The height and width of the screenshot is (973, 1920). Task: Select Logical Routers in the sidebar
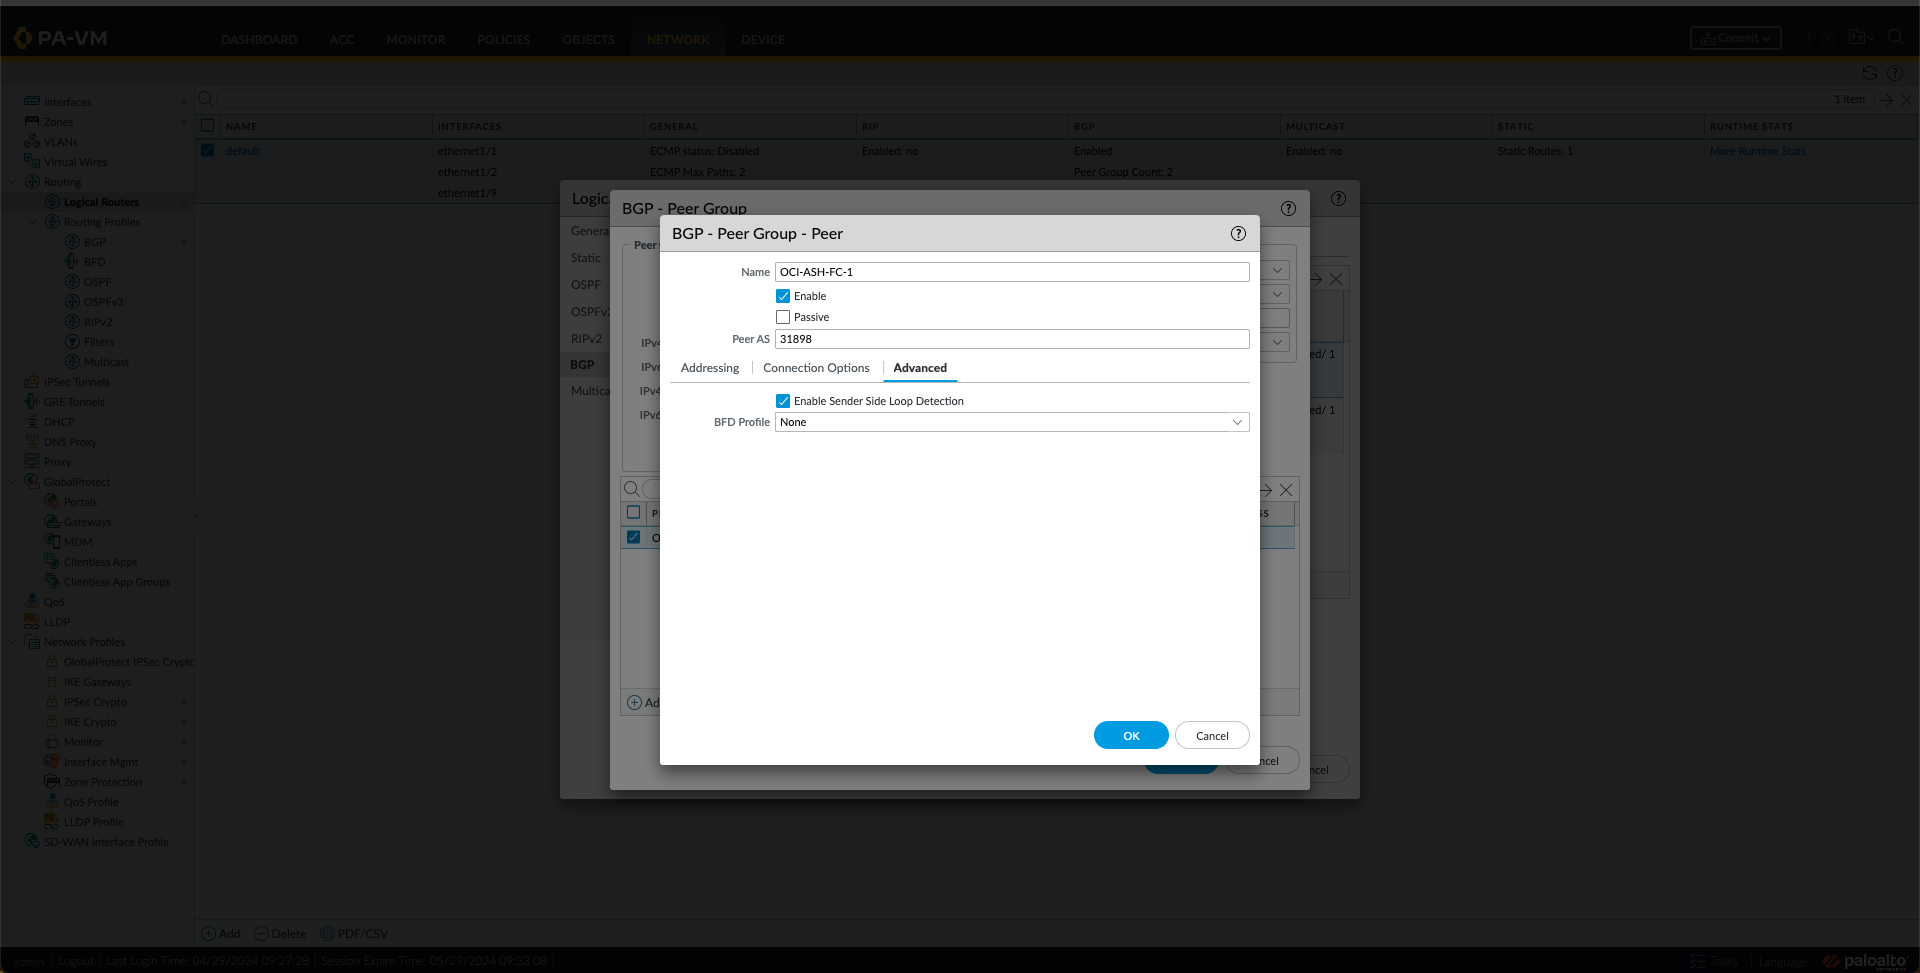(x=101, y=202)
